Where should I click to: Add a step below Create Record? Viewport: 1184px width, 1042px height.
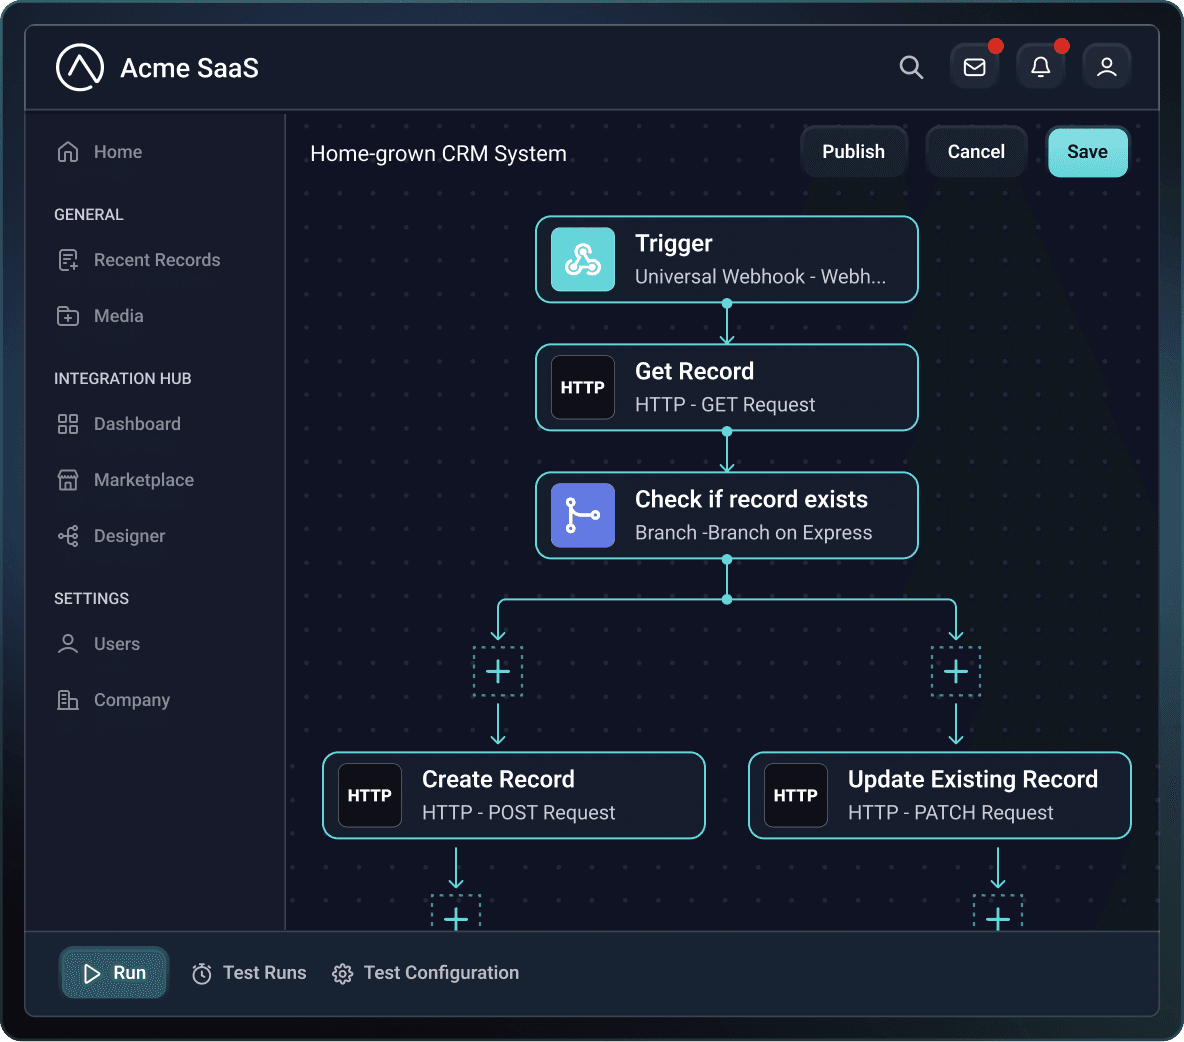[x=455, y=914]
